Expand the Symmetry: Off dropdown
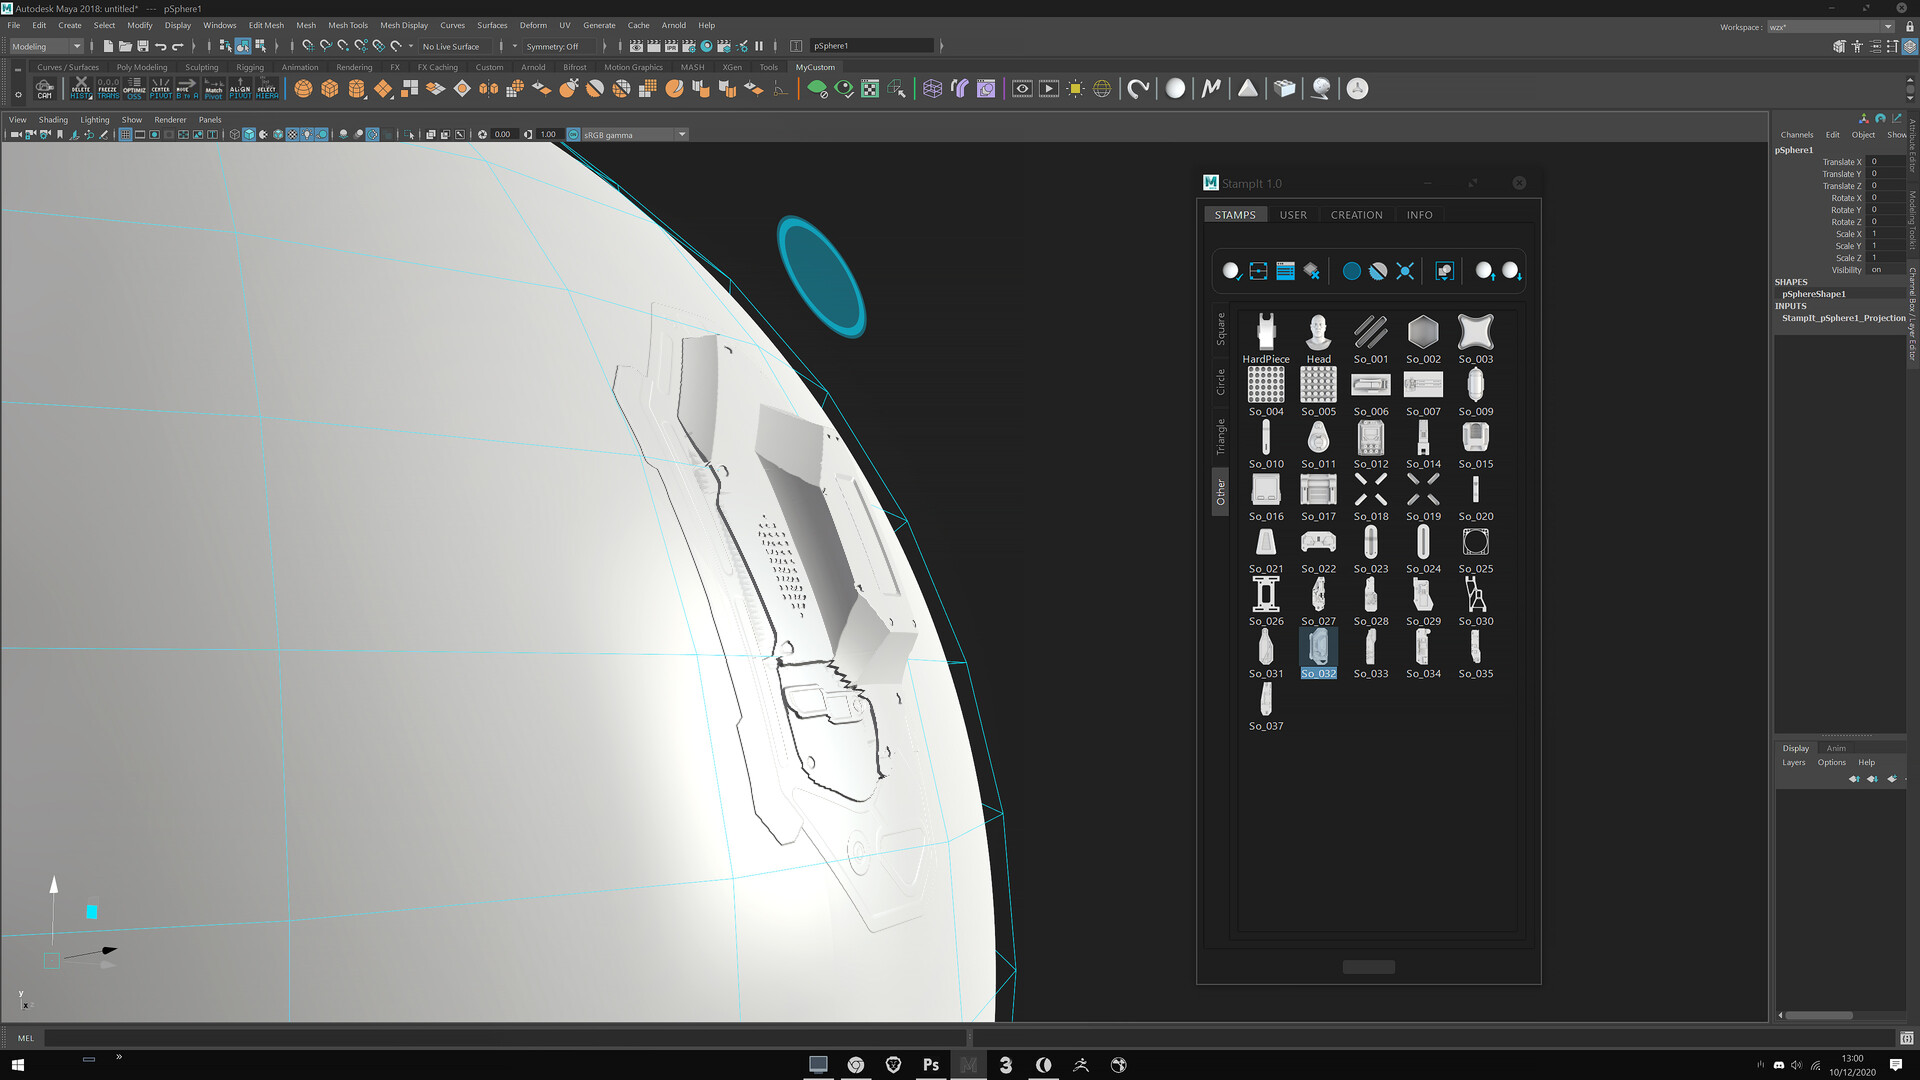Viewport: 1920px width, 1080px height. tap(560, 46)
